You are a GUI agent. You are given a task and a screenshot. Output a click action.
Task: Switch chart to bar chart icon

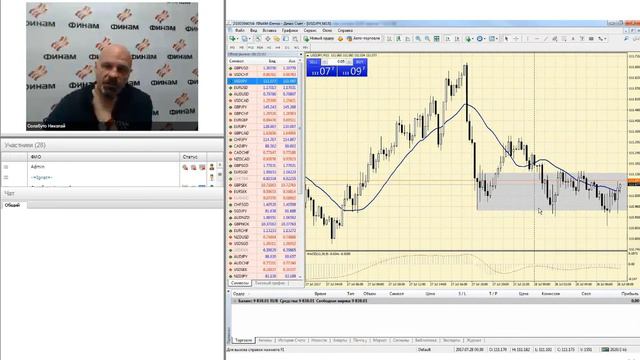pyautogui.click(x=389, y=39)
